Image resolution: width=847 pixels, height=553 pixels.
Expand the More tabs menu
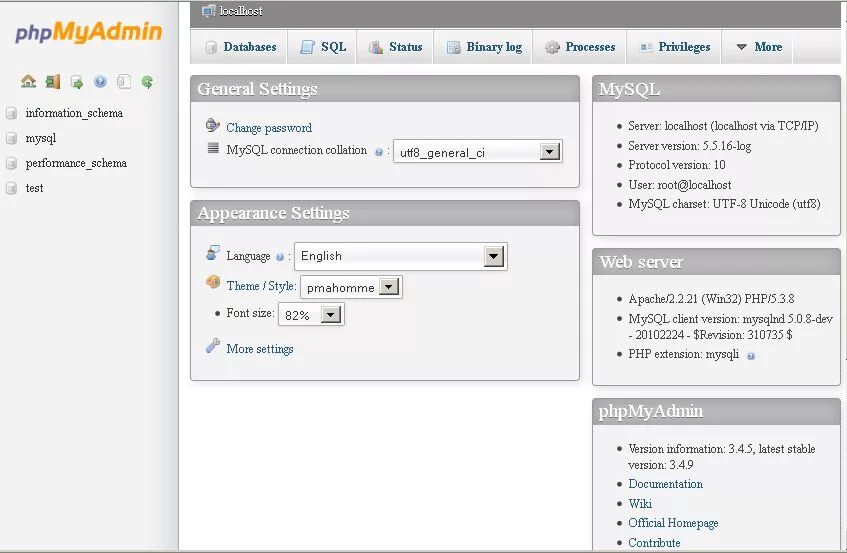pos(758,47)
